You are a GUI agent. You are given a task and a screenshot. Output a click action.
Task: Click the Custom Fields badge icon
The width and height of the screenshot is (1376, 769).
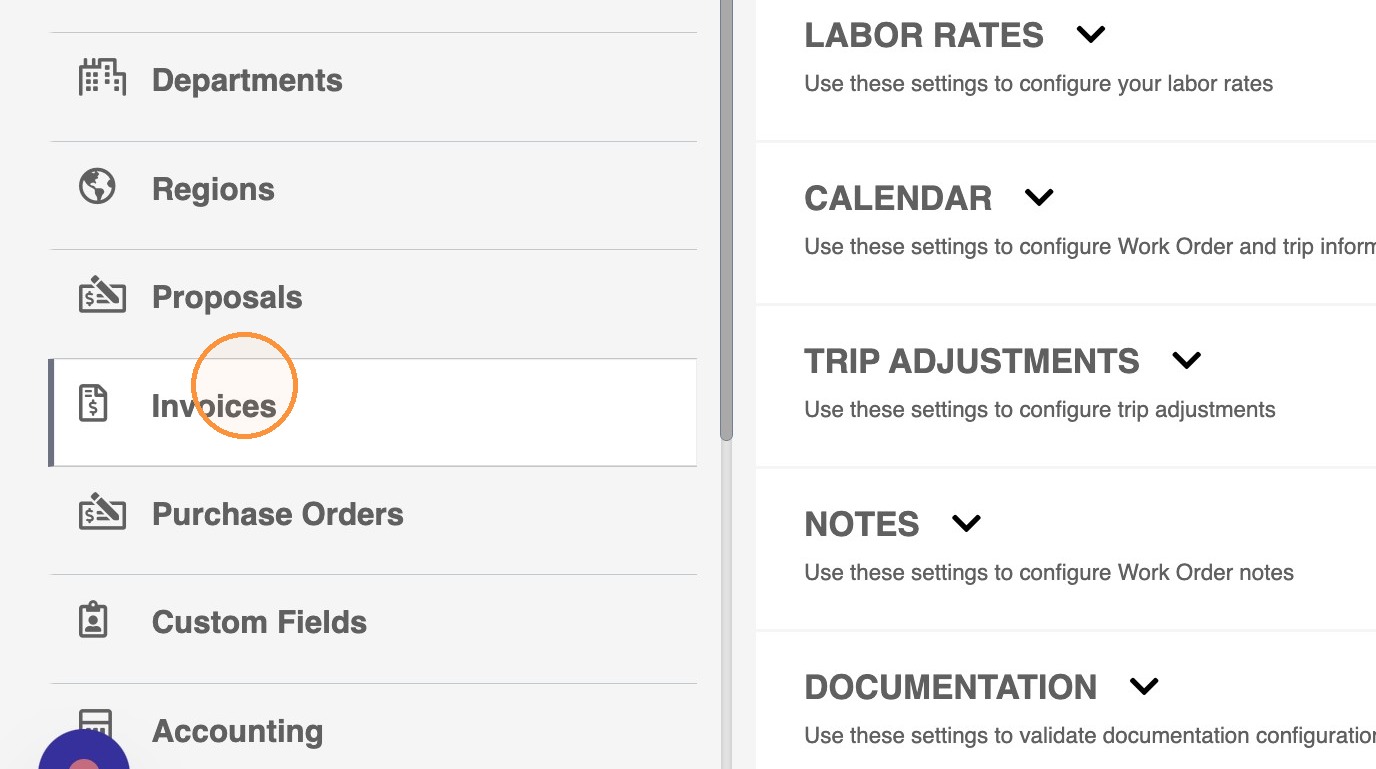coord(93,620)
